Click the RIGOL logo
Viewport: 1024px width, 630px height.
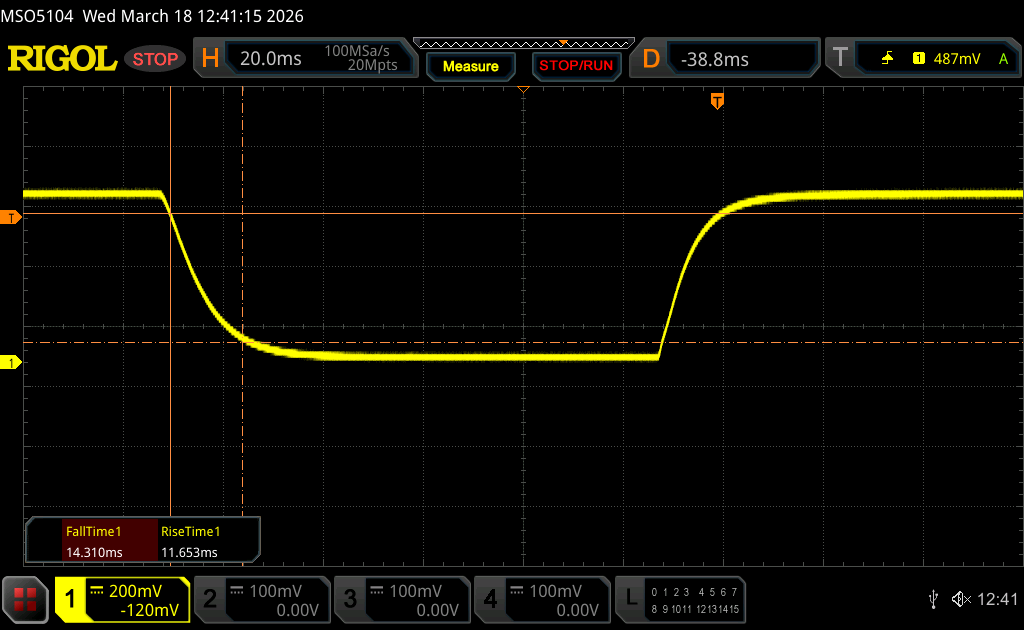point(62,59)
